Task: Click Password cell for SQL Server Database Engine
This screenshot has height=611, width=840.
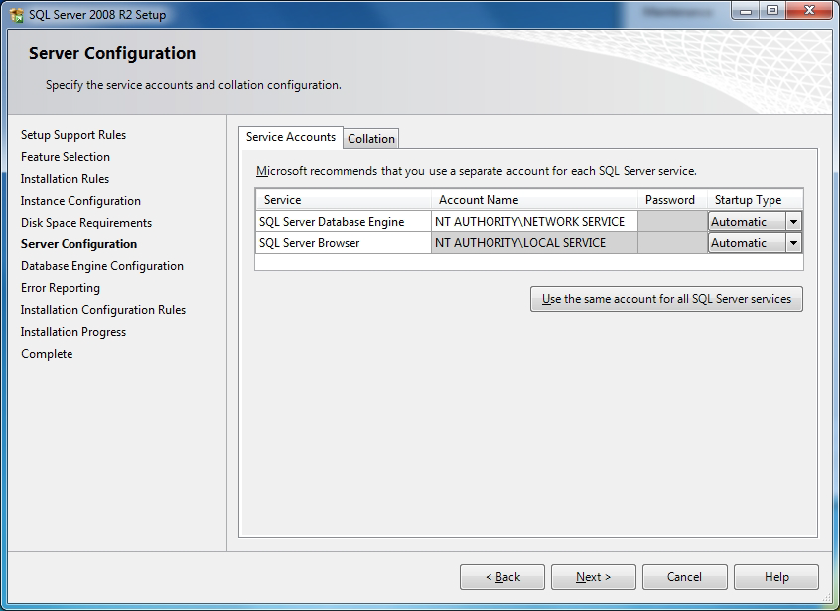Action: (x=672, y=222)
